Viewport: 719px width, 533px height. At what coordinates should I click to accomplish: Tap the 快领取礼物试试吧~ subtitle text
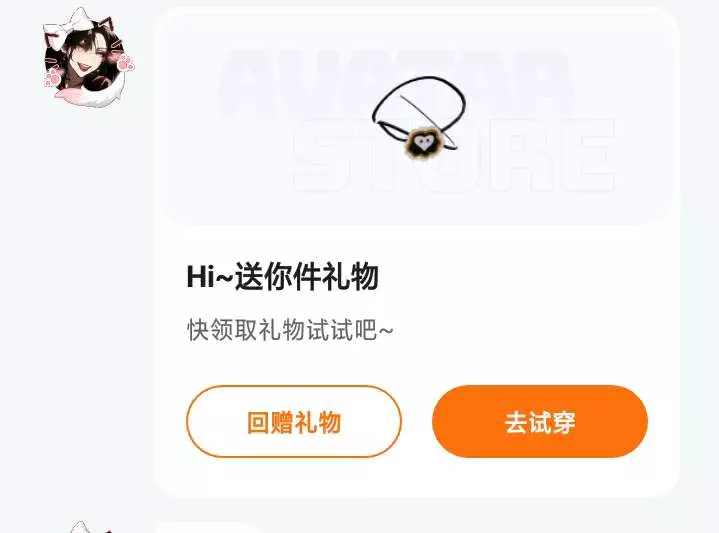point(290,330)
